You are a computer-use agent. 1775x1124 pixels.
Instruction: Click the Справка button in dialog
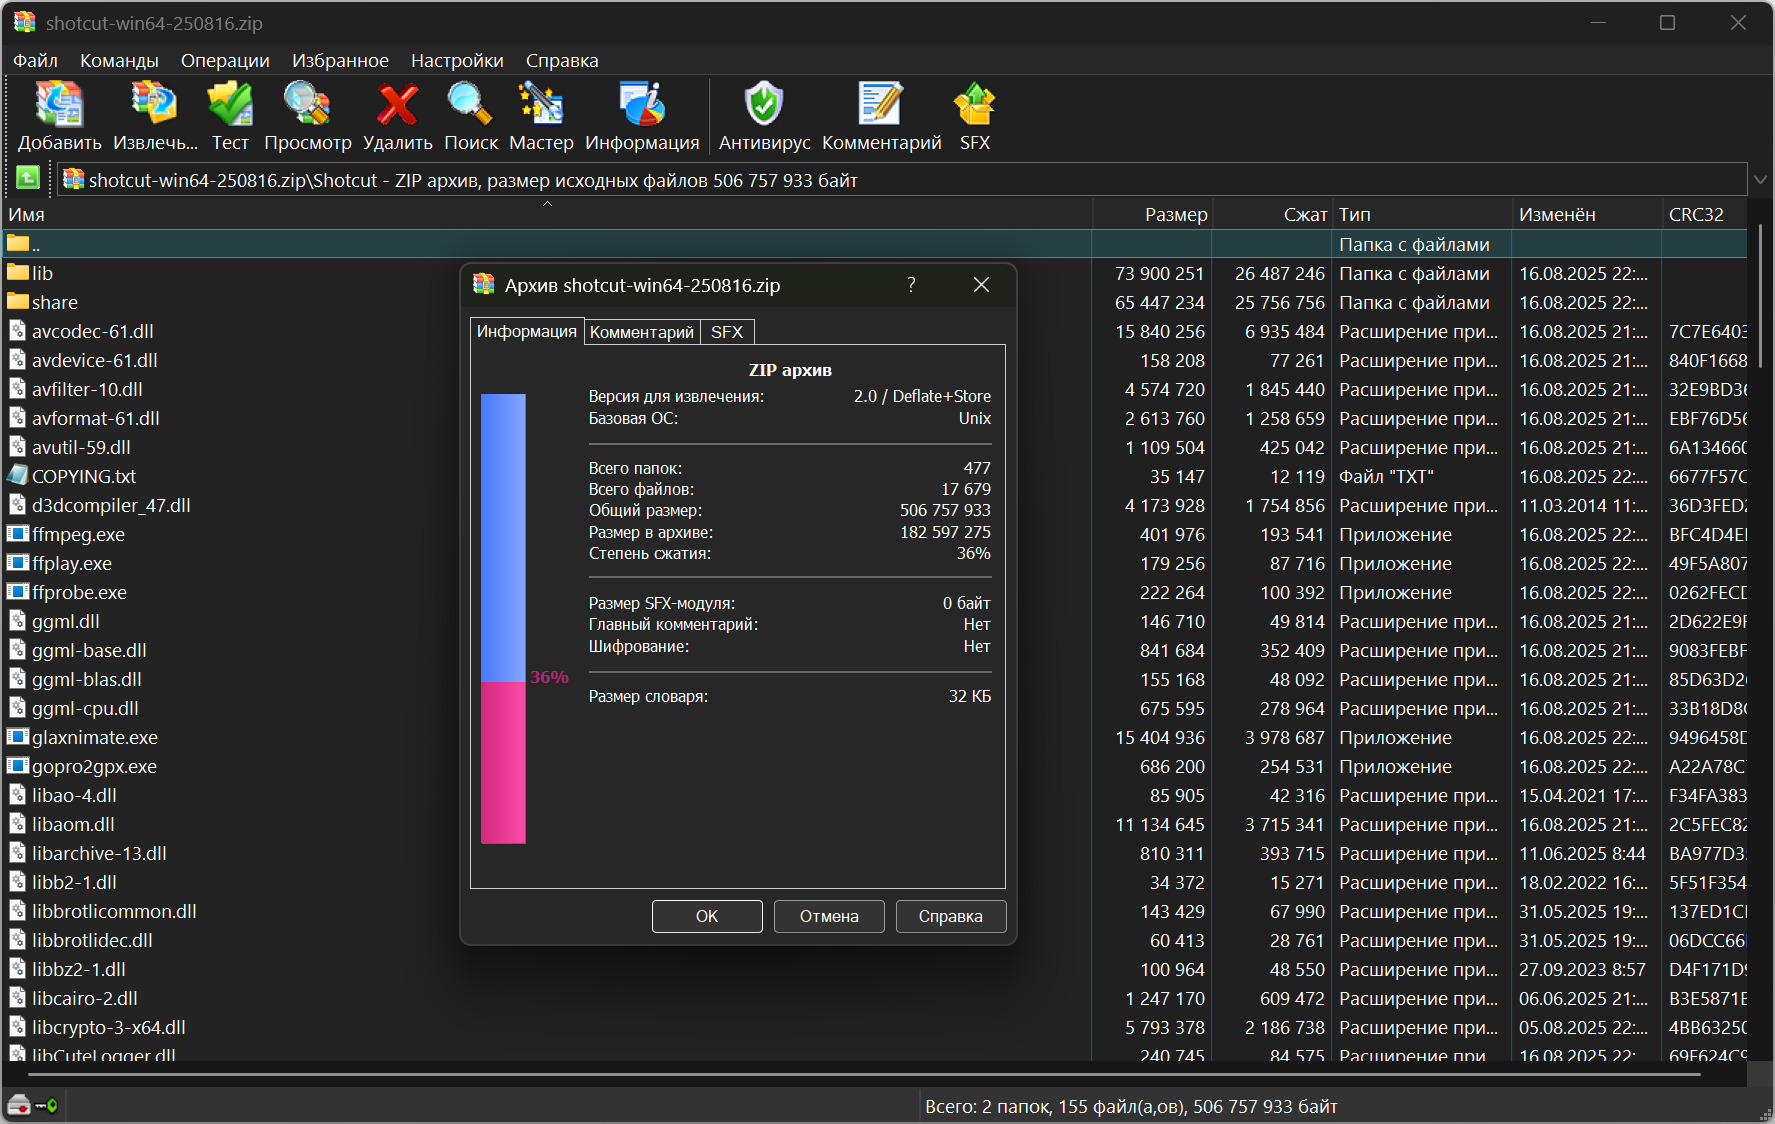point(950,916)
